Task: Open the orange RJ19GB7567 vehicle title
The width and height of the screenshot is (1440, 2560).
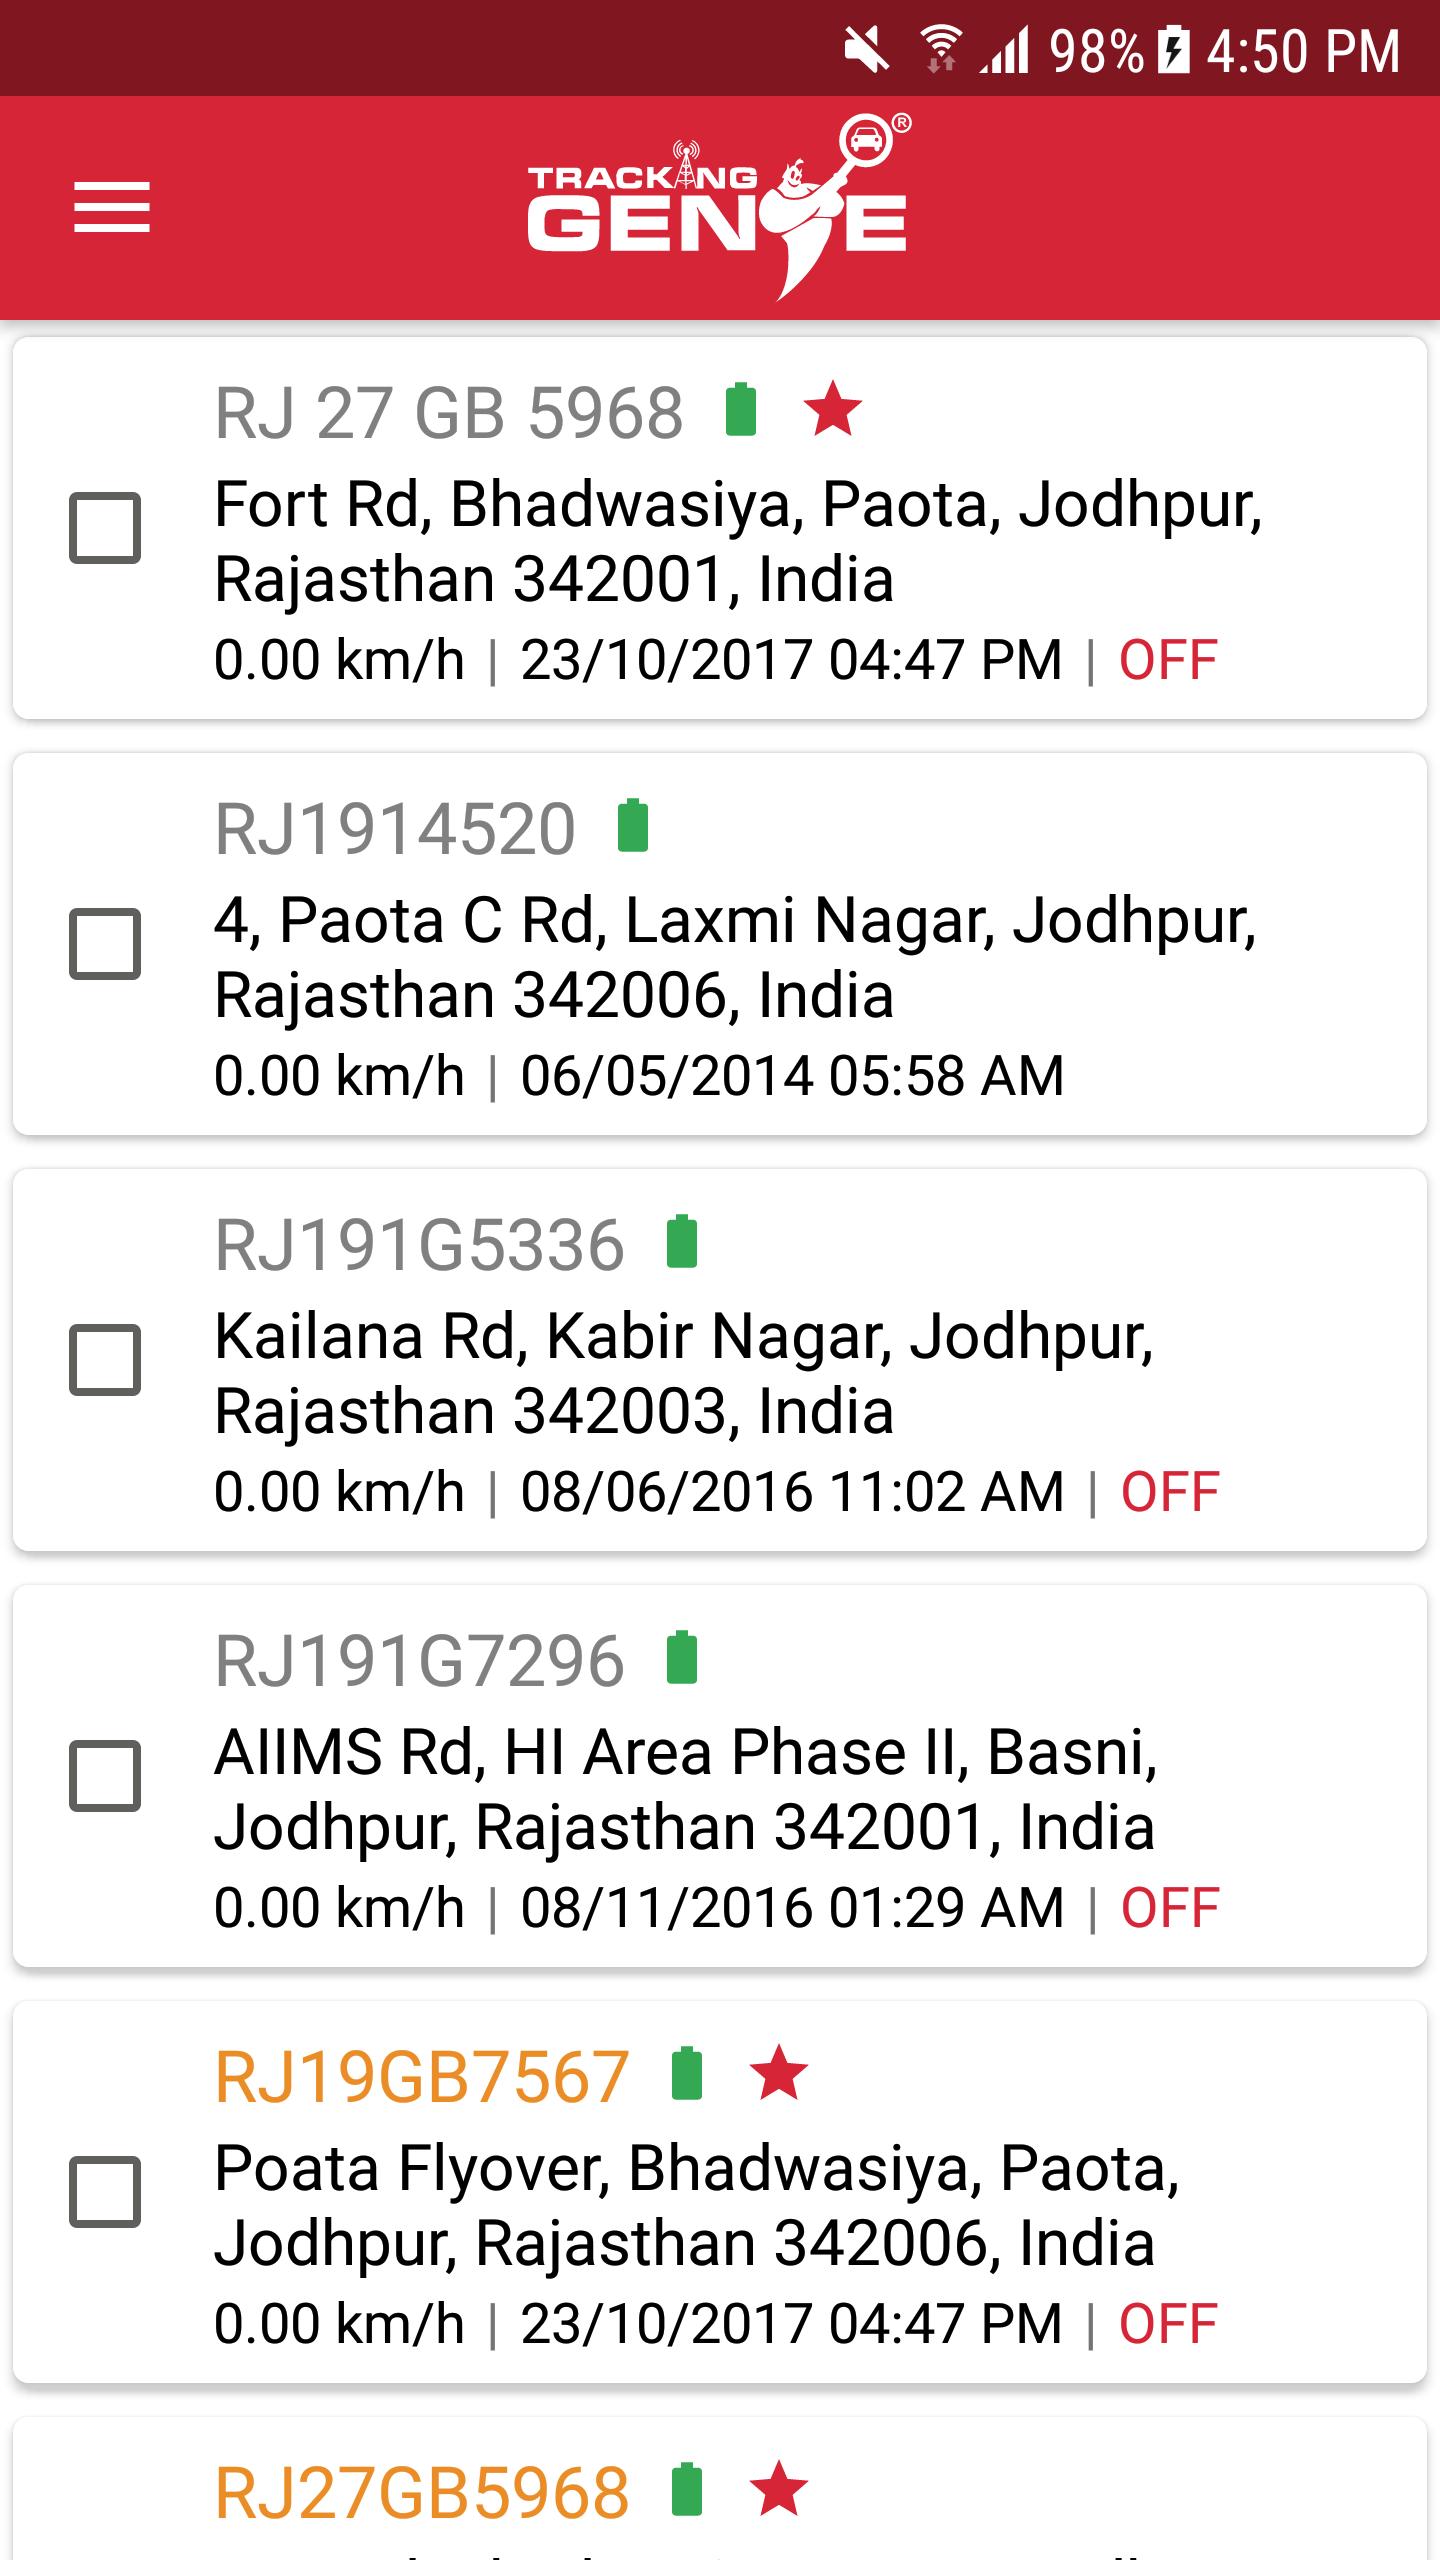Action: pos(422,2077)
